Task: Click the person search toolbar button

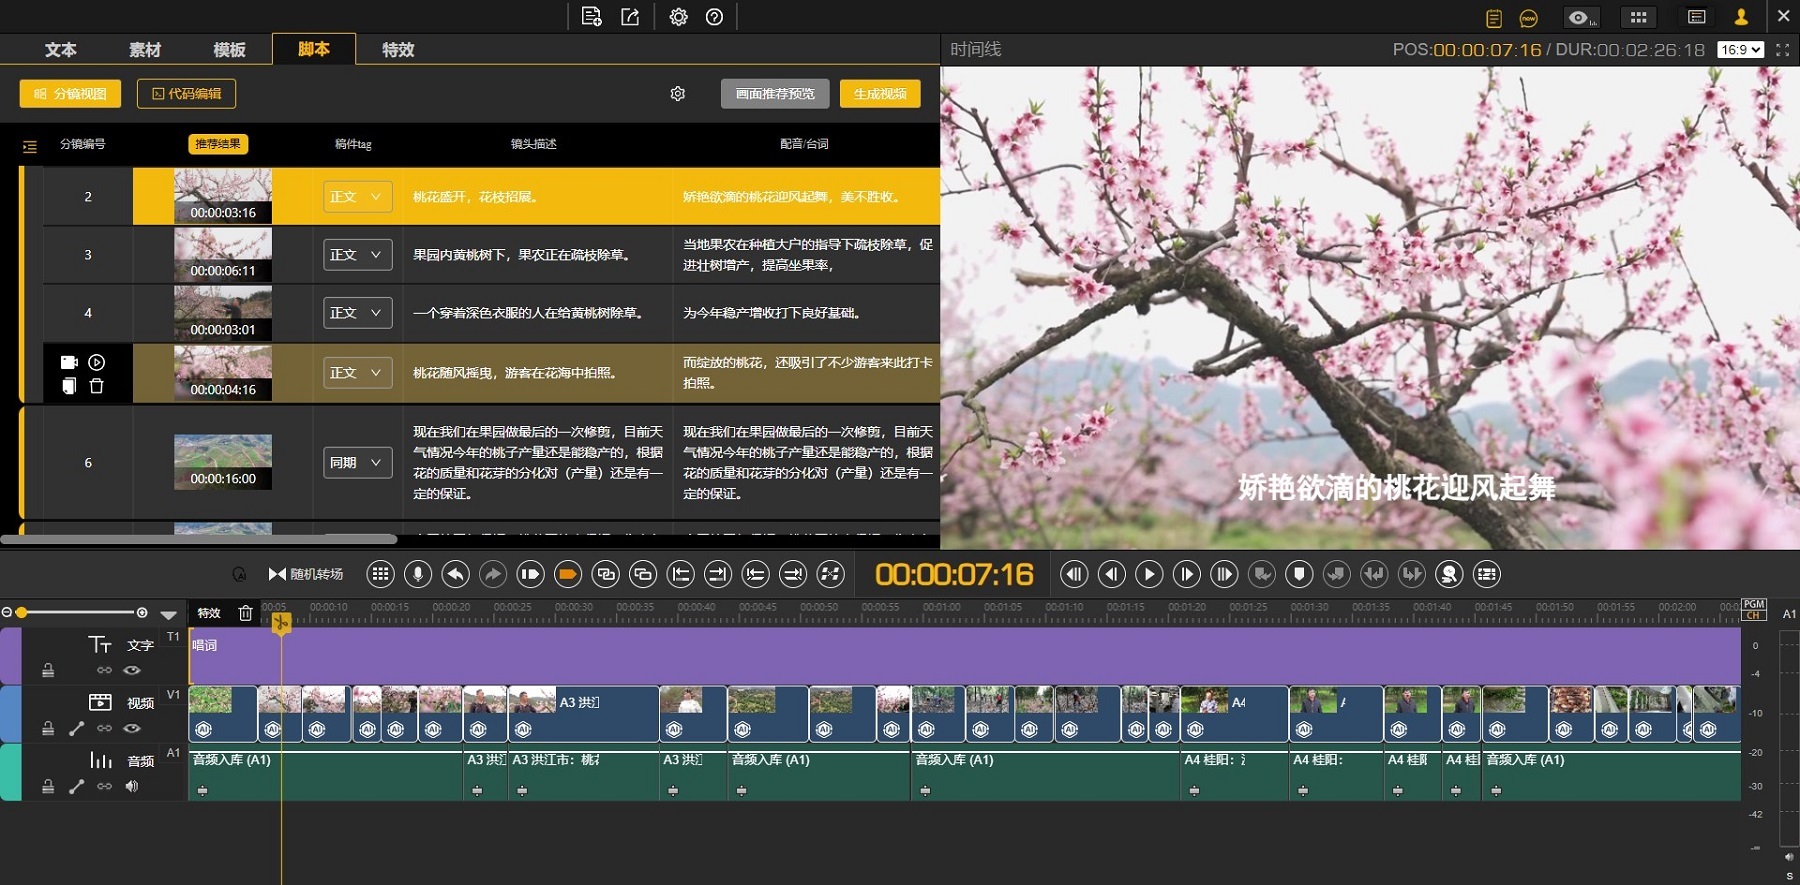Action: coord(1449,574)
